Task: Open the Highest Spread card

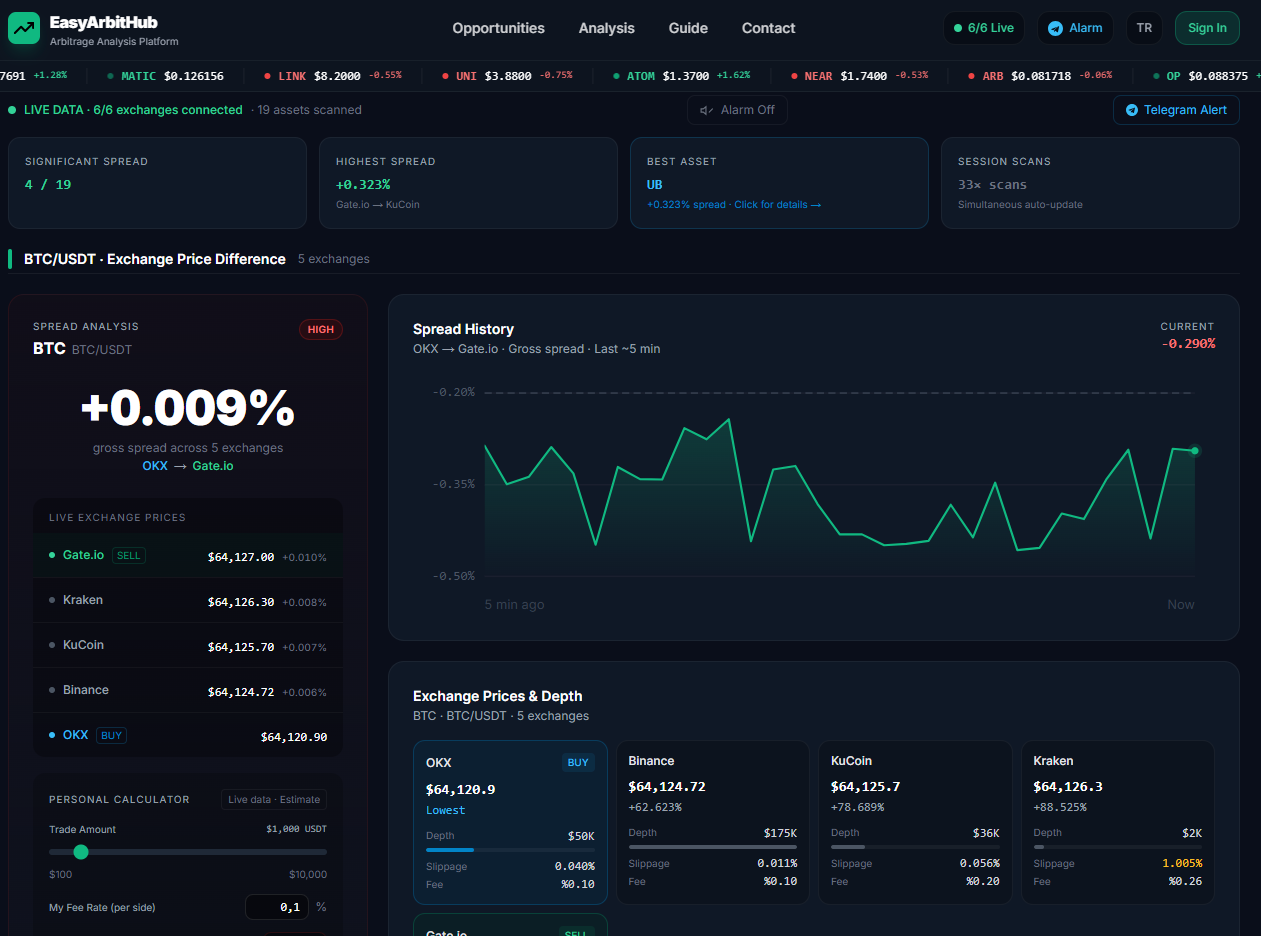Action: click(468, 183)
